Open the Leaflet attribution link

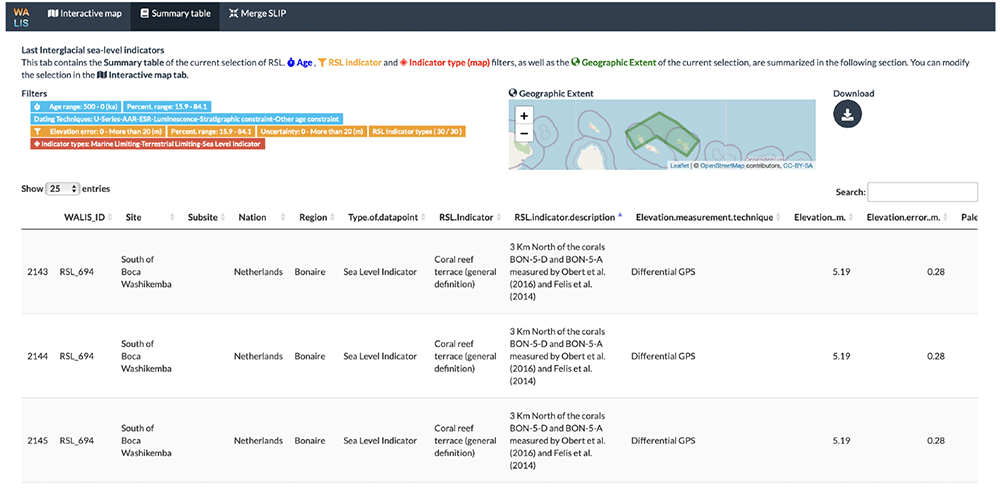[x=679, y=166]
